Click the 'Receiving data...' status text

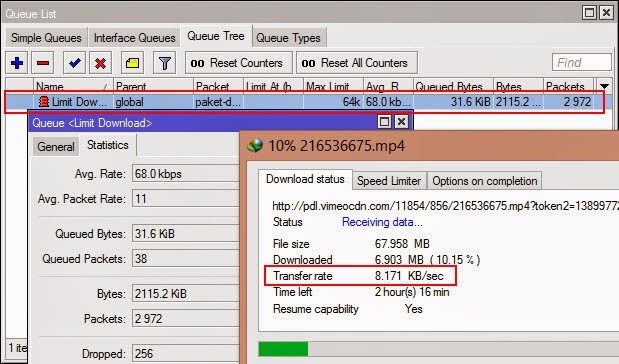click(382, 222)
